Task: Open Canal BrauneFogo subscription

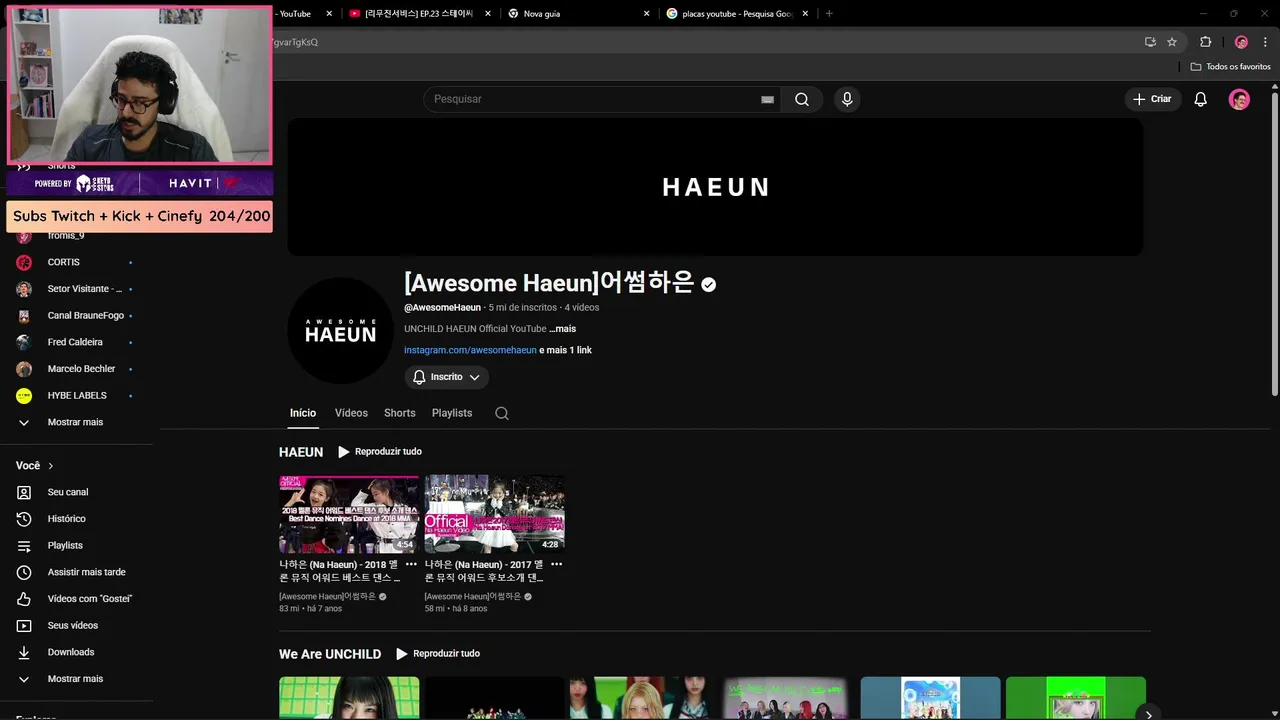Action: [75, 316]
